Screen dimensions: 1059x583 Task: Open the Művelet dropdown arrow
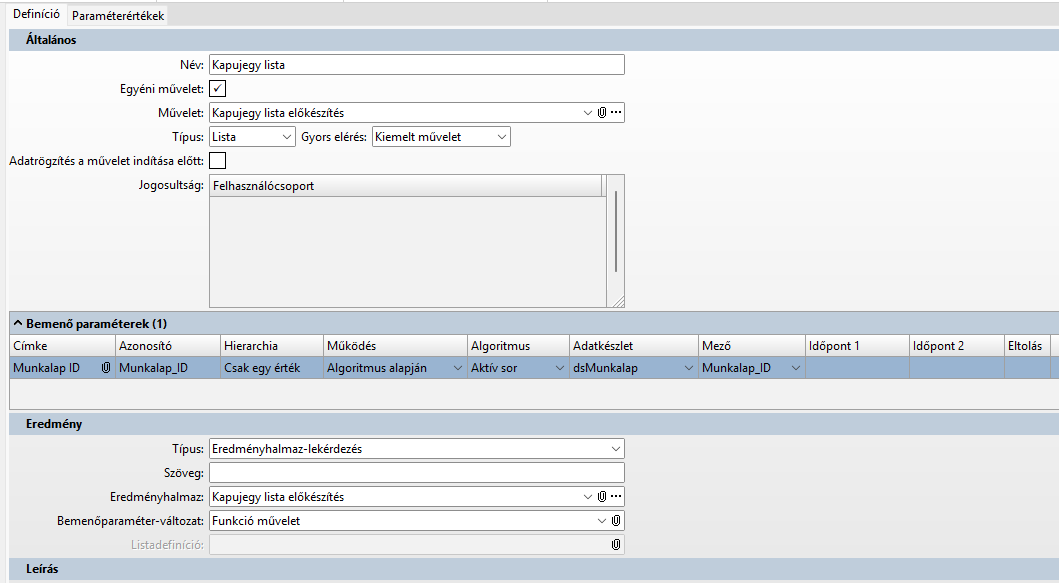587,113
